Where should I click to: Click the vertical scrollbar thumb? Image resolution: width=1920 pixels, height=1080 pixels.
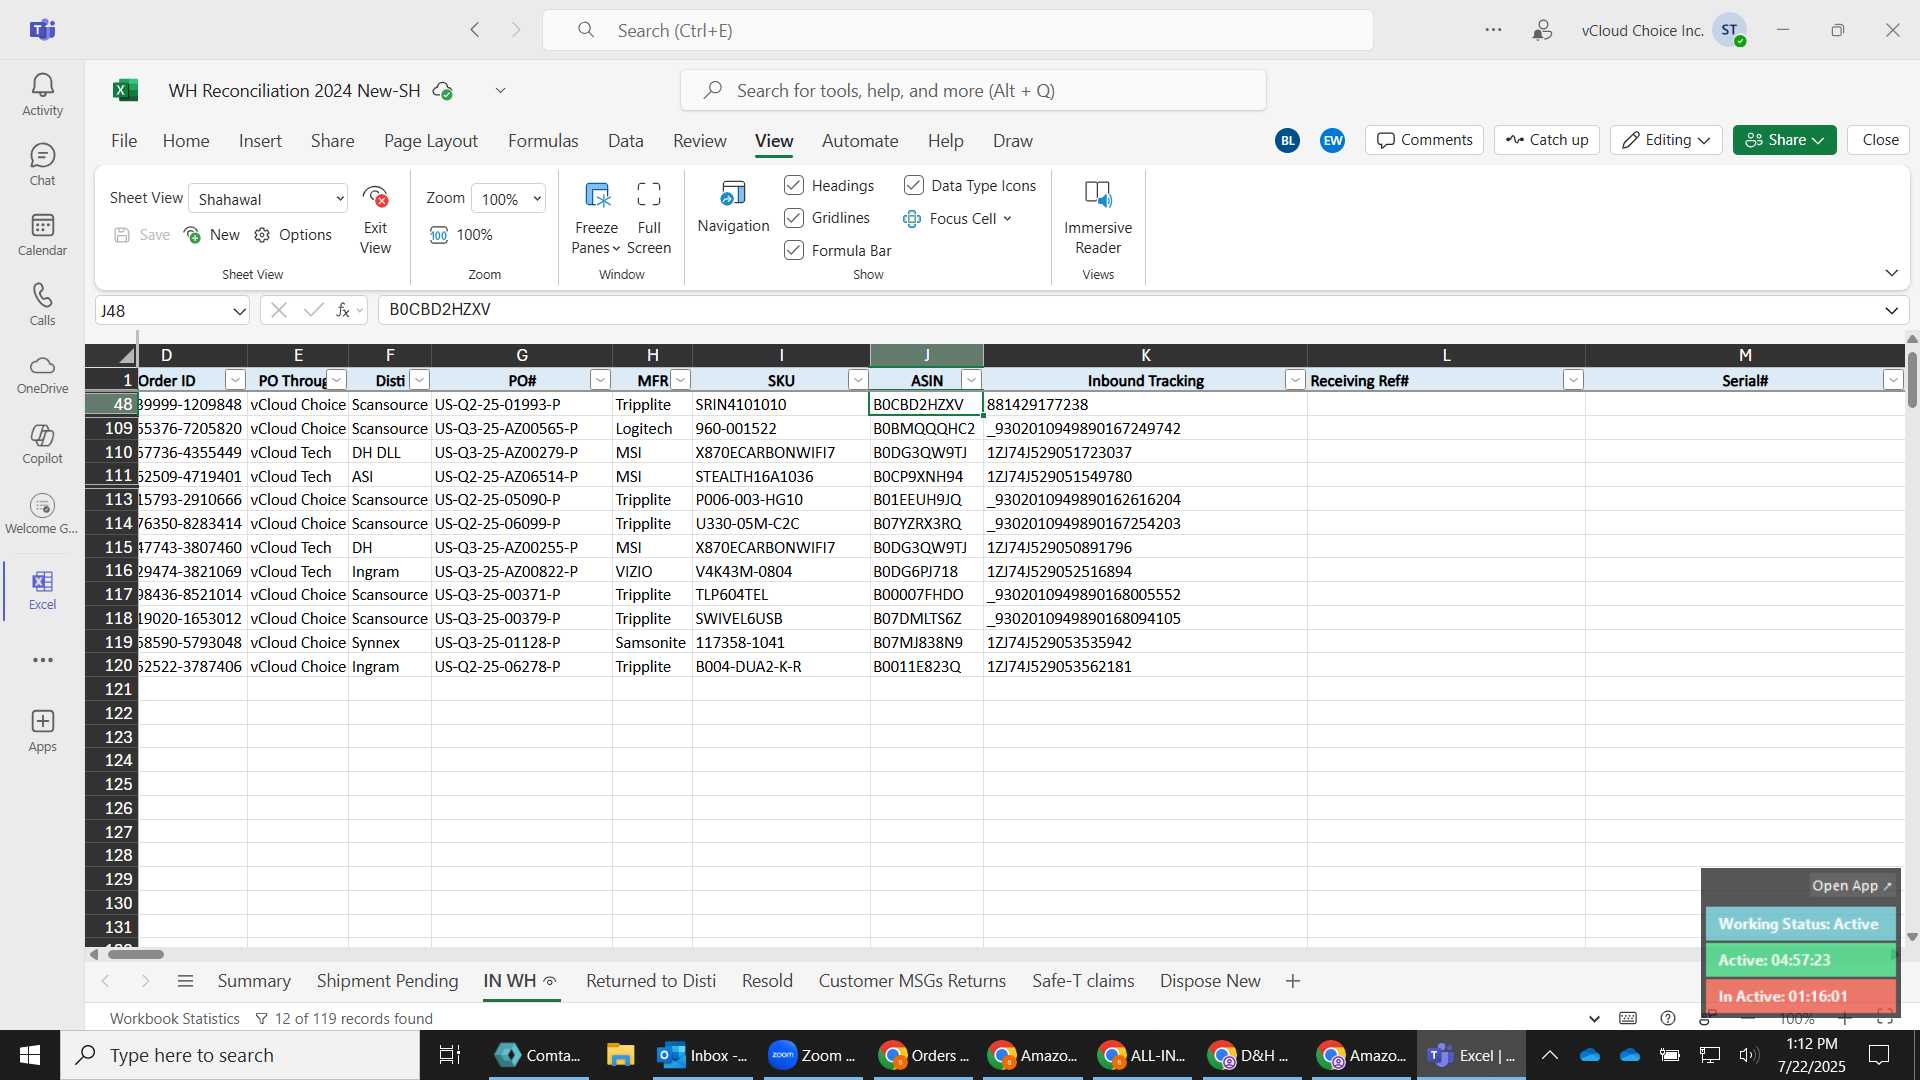point(1912,380)
